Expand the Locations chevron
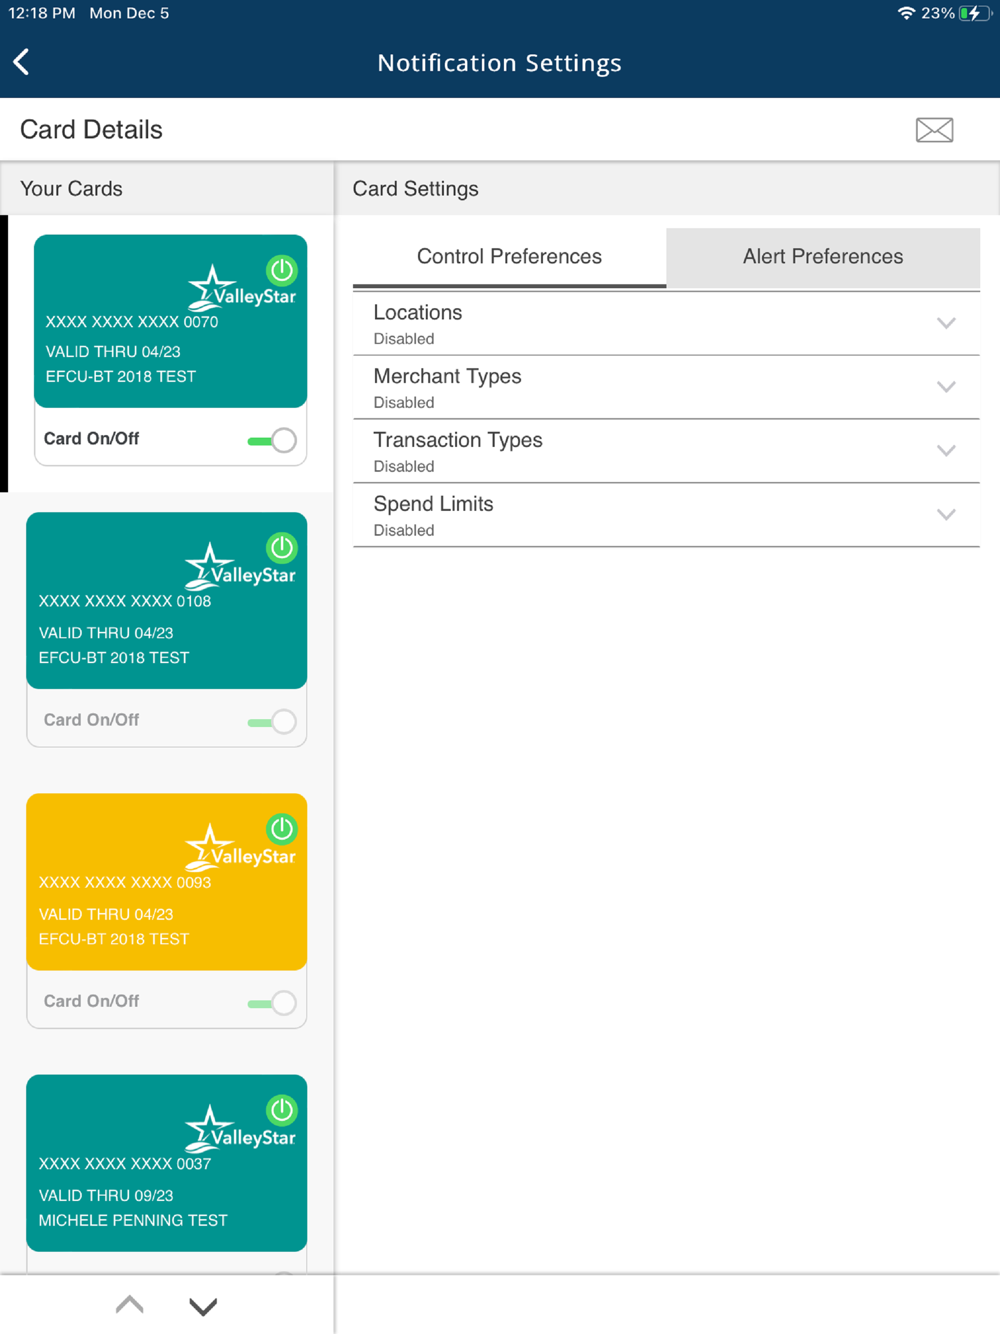The height and width of the screenshot is (1334, 1000). click(x=946, y=323)
